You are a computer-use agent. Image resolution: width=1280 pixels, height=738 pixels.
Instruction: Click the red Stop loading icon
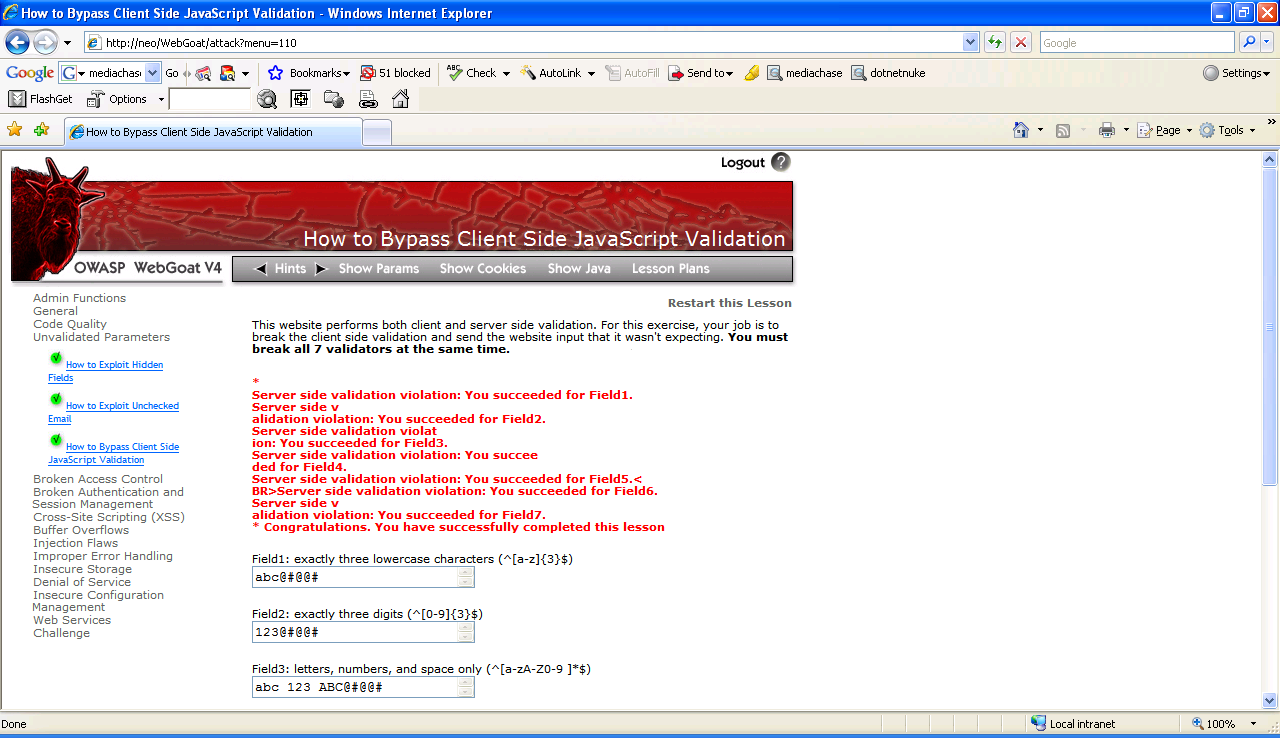(x=1020, y=42)
